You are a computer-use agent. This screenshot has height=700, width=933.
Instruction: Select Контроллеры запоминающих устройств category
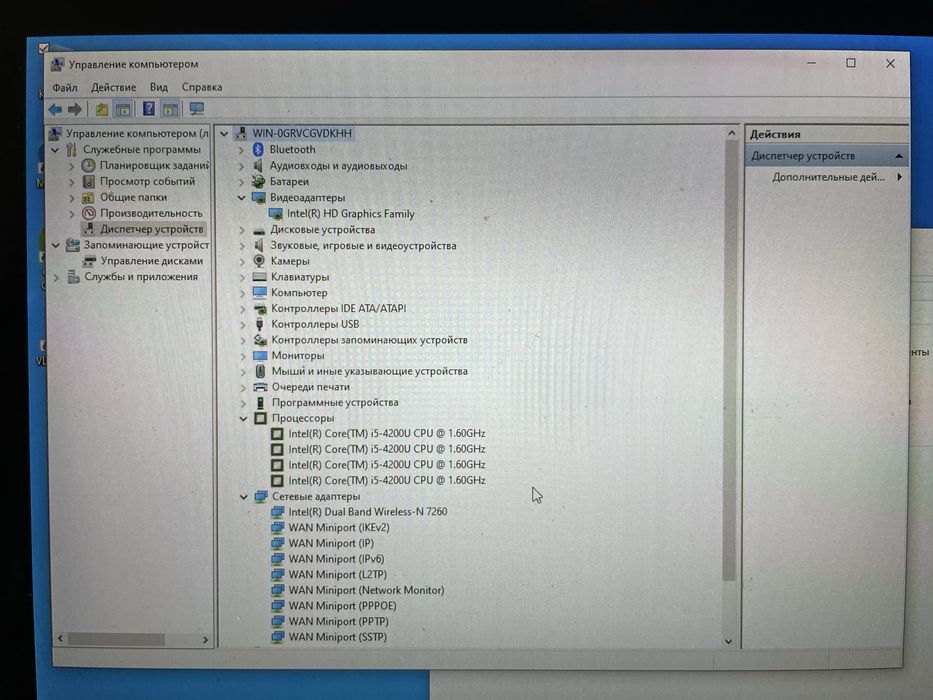370,340
